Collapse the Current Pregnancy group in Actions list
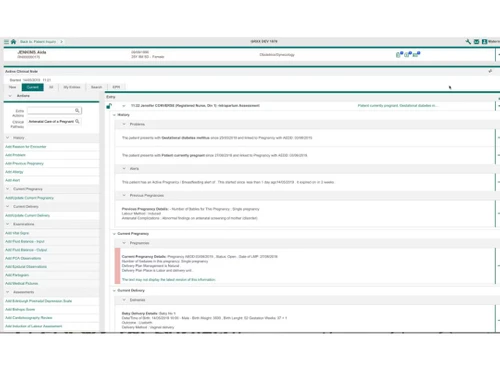The height and width of the screenshot is (375, 500). coord(8,189)
